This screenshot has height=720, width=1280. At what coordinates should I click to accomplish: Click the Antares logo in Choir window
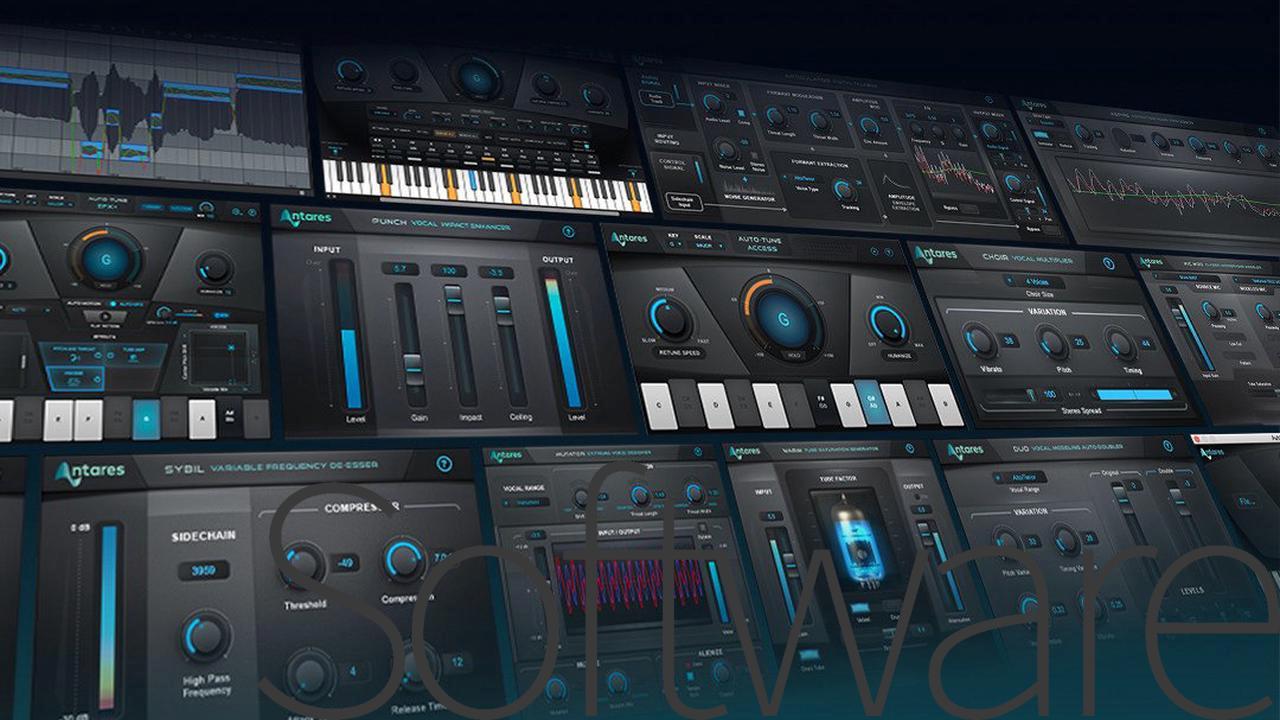(936, 254)
